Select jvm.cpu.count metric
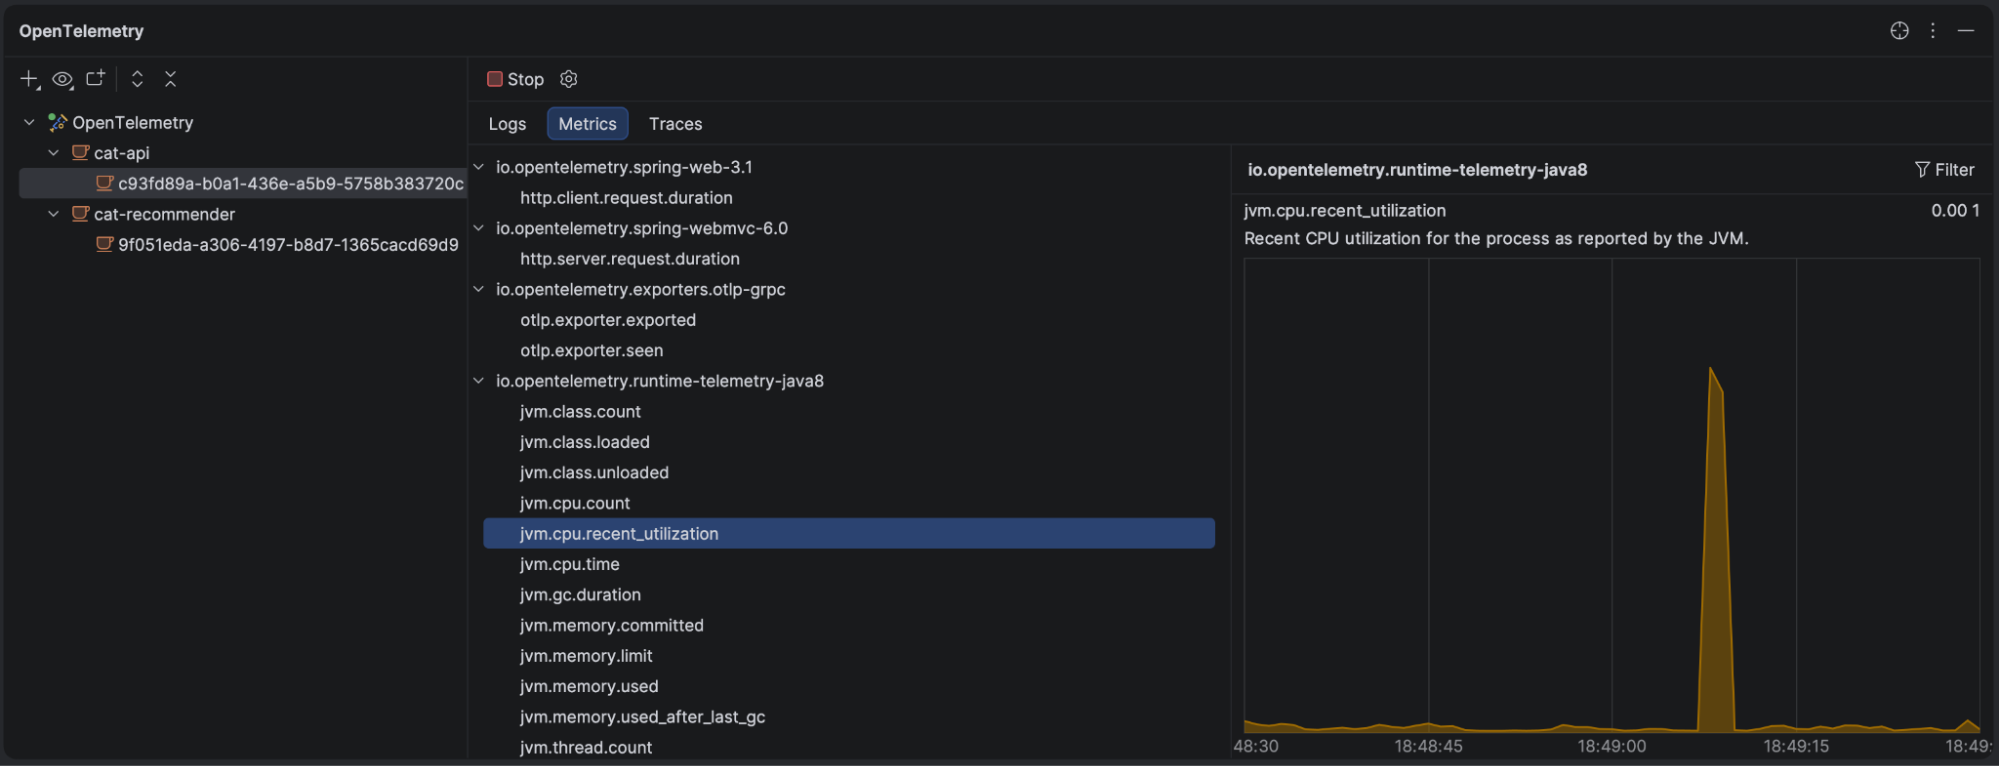1999x767 pixels. 575,503
